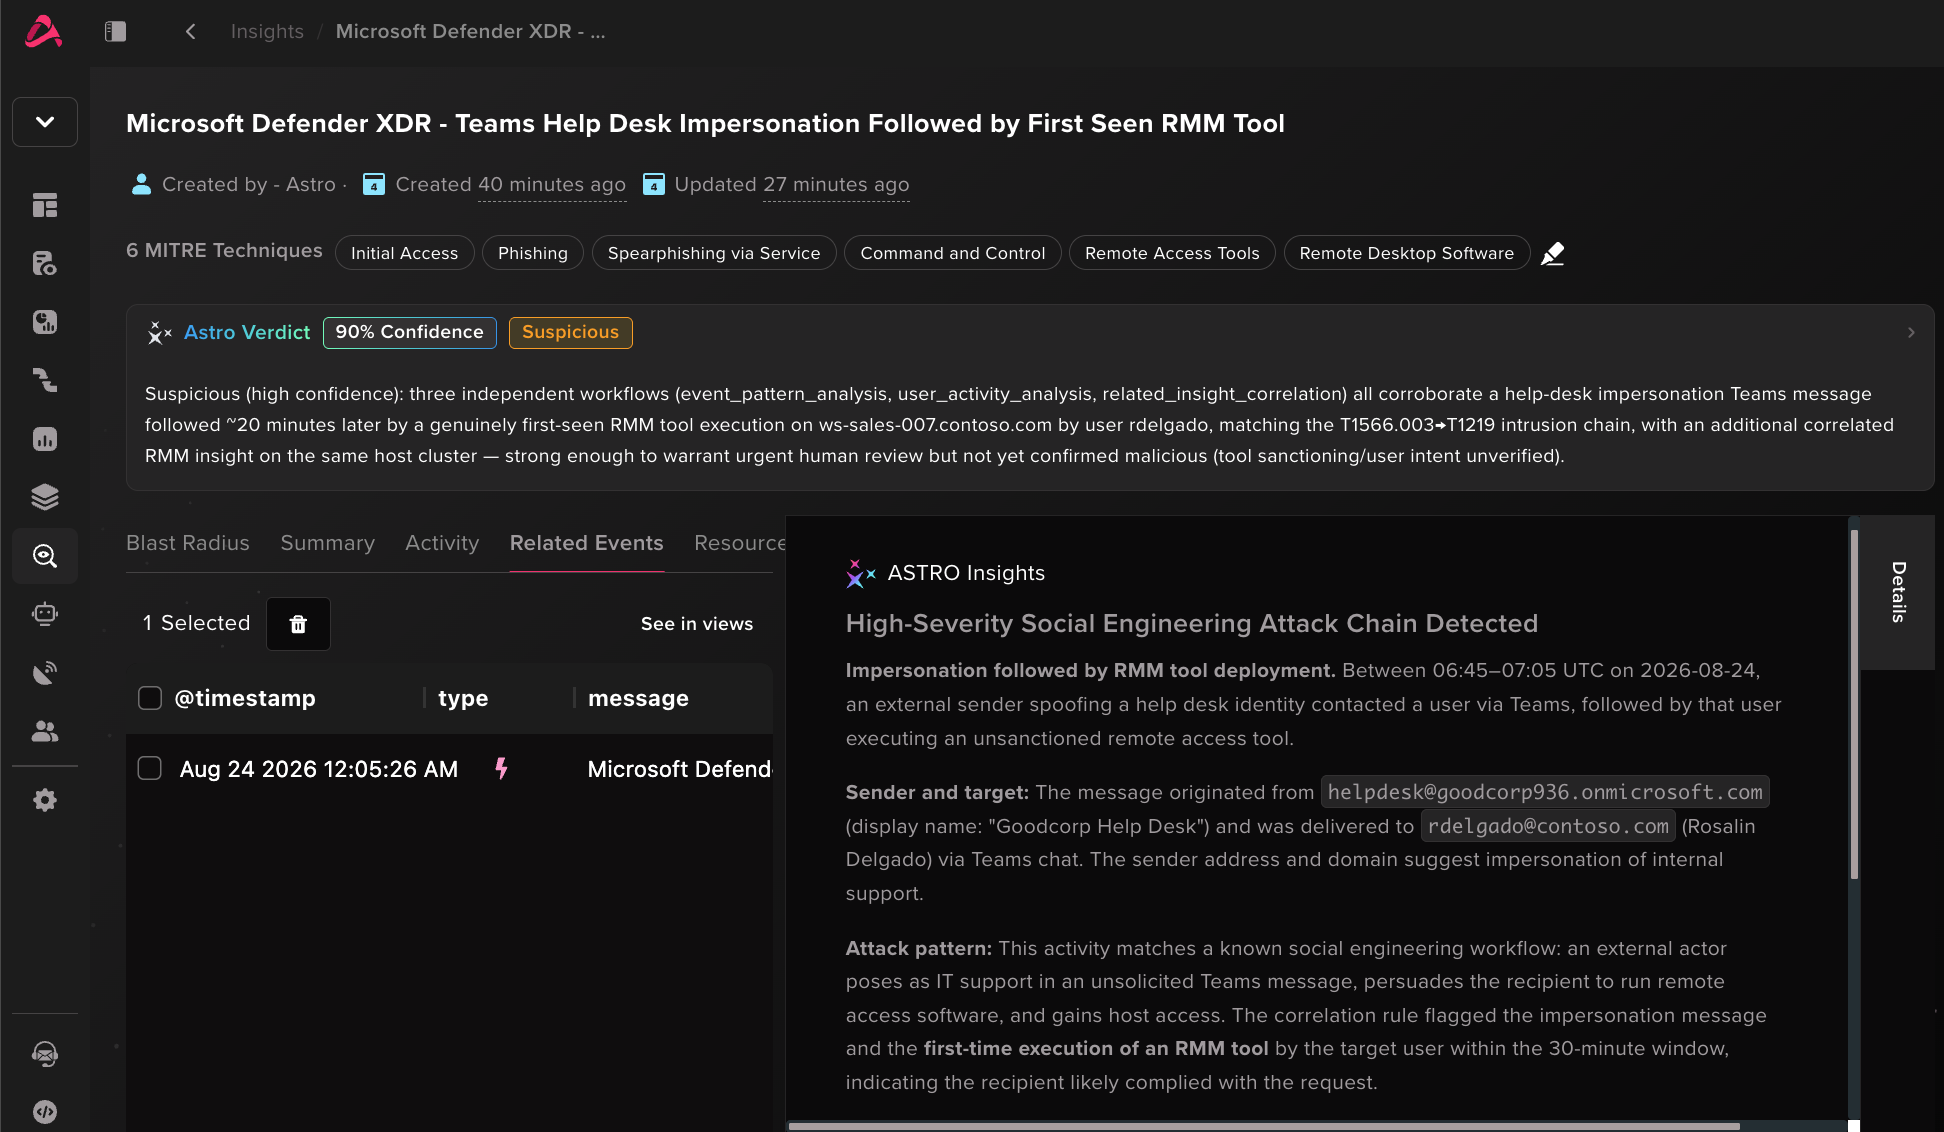Click the ASTRO Insights vertical scrollbar
Viewport: 1944px width, 1132px height.
click(x=1855, y=705)
